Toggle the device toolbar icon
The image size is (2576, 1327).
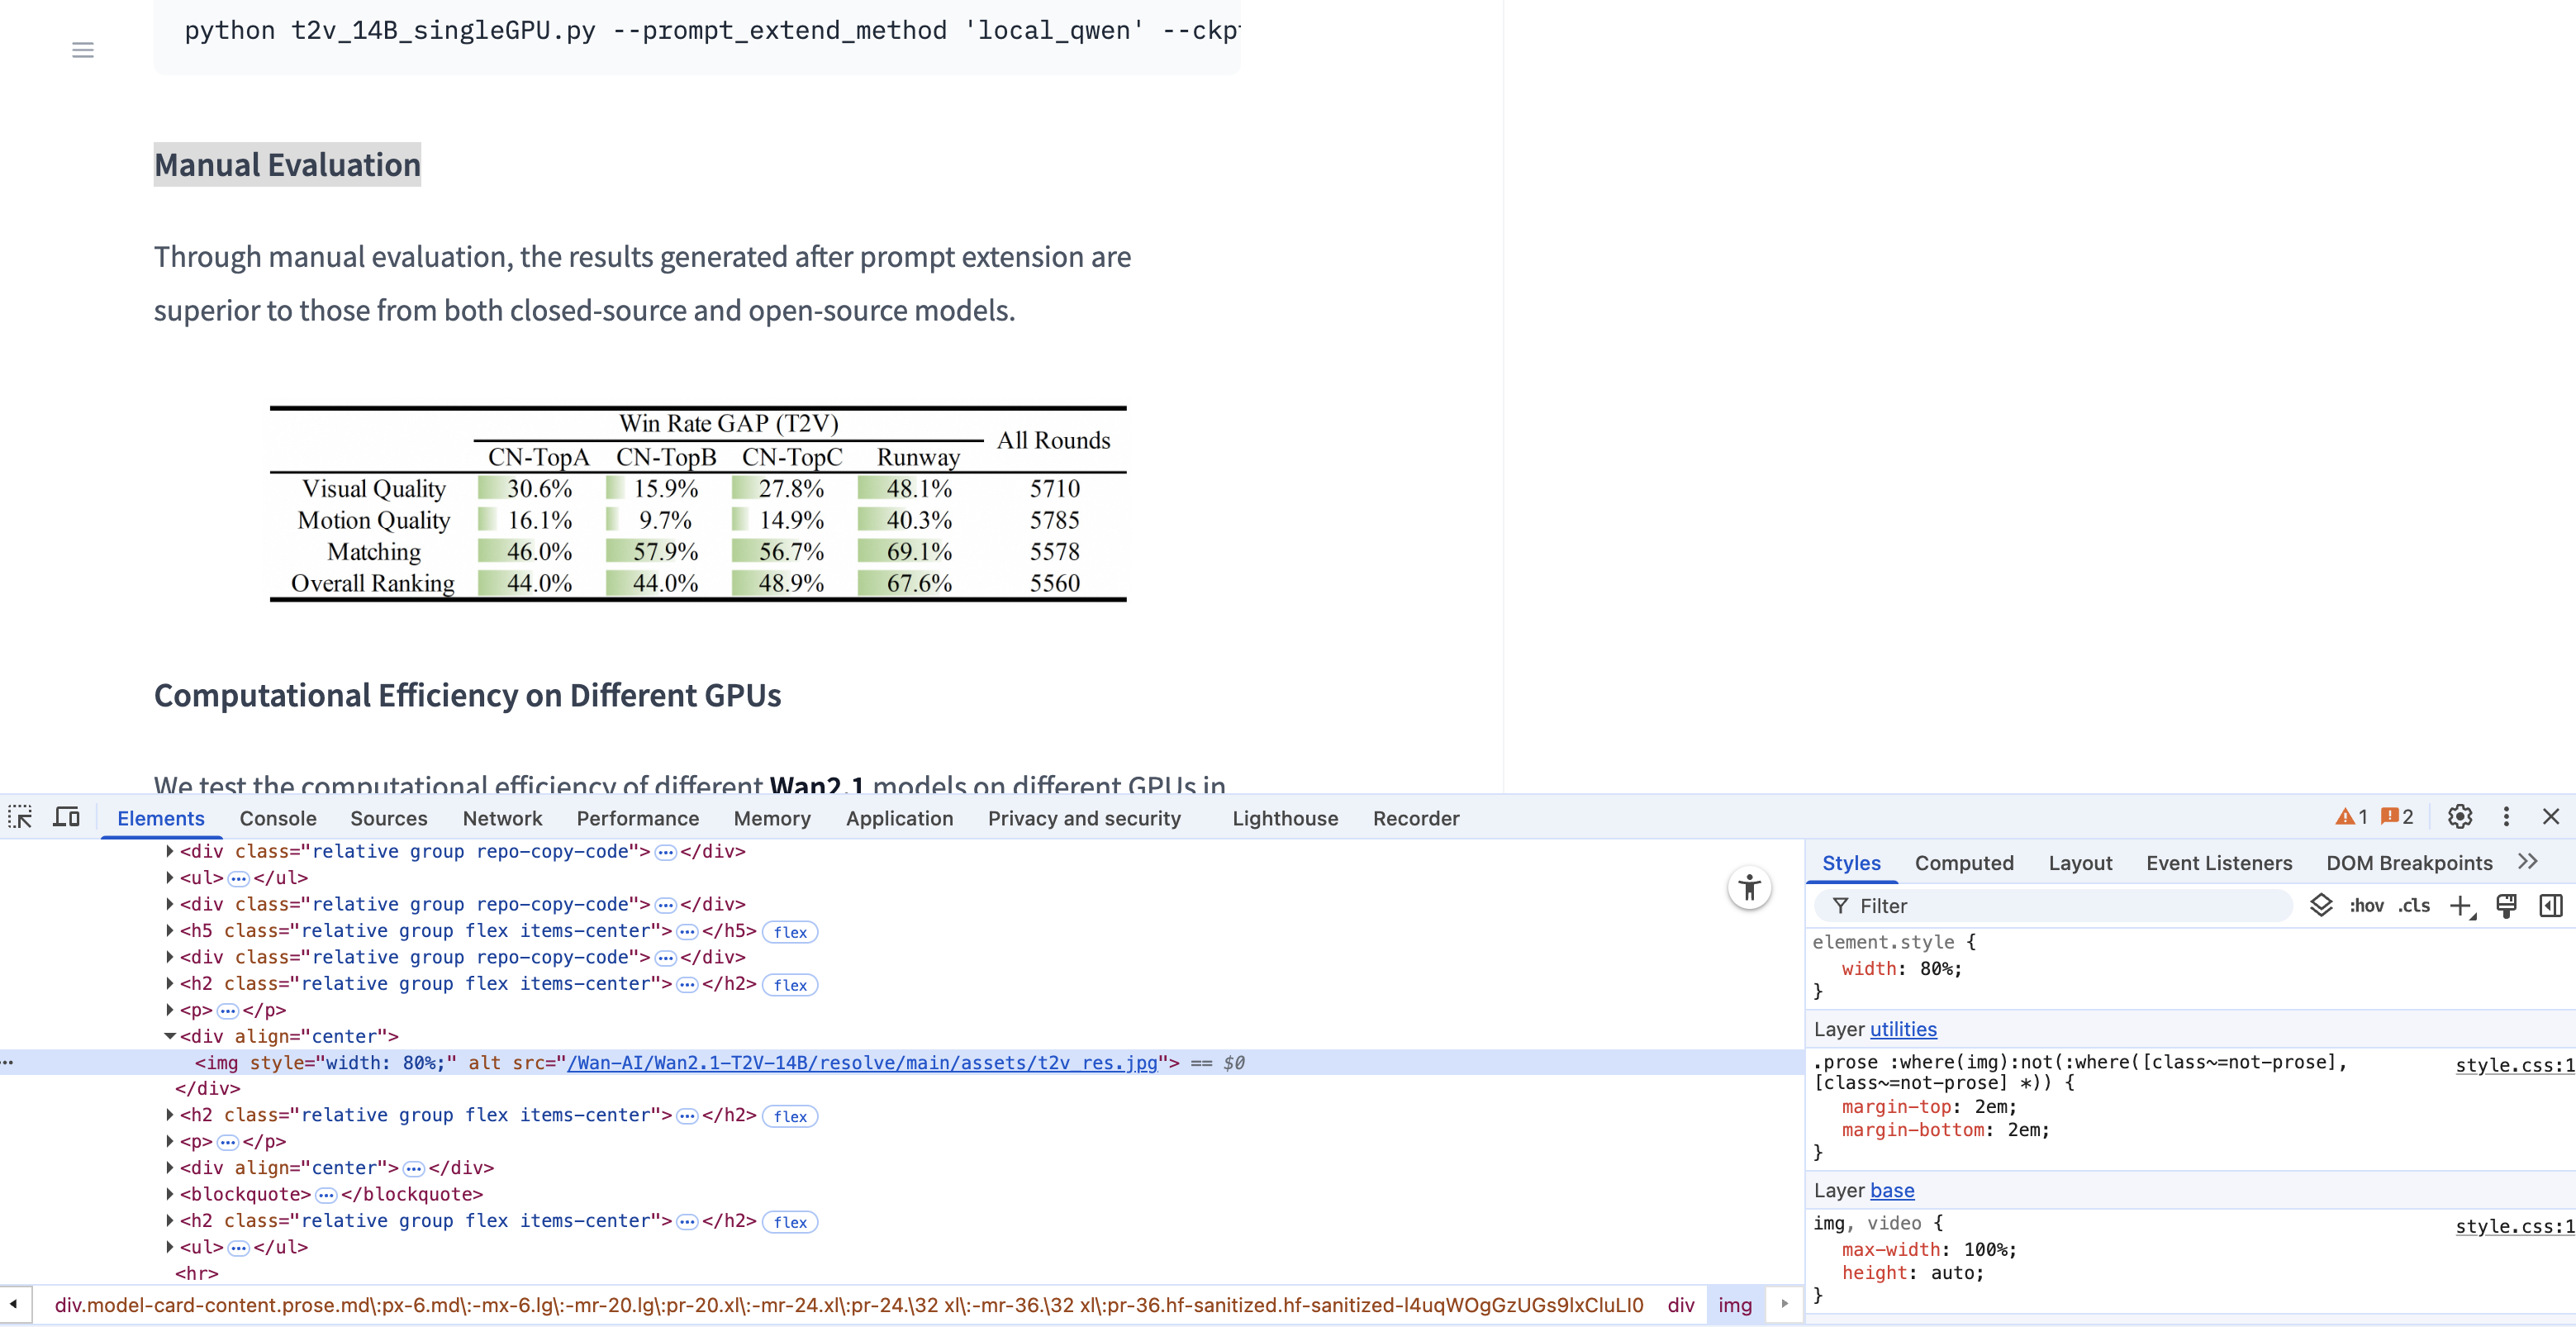67,817
